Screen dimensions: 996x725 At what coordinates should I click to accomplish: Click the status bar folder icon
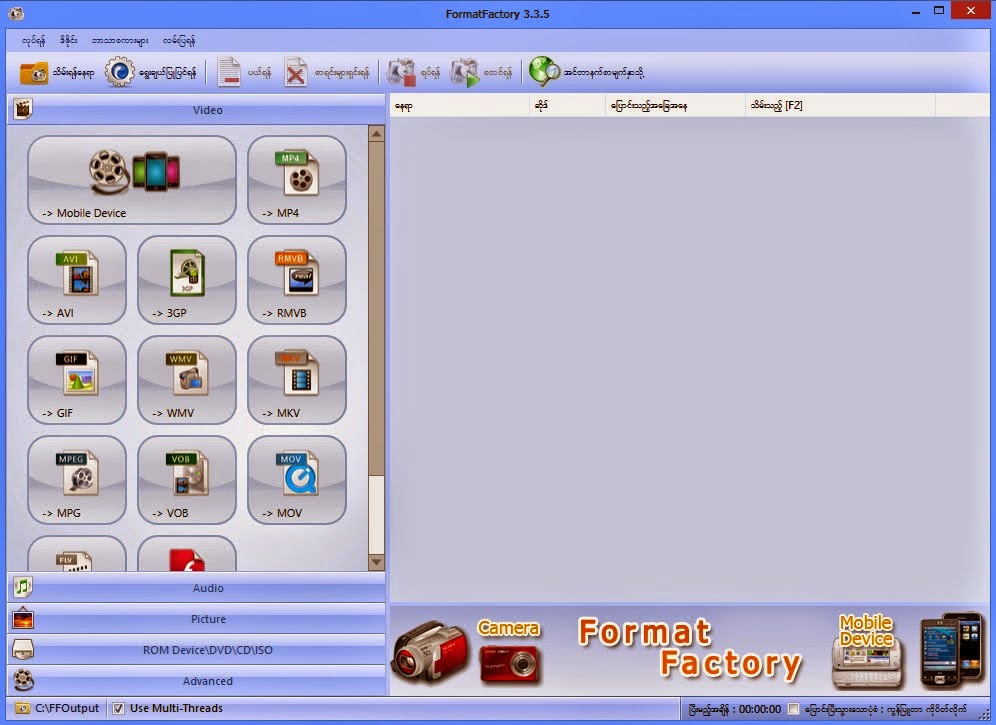click(22, 708)
